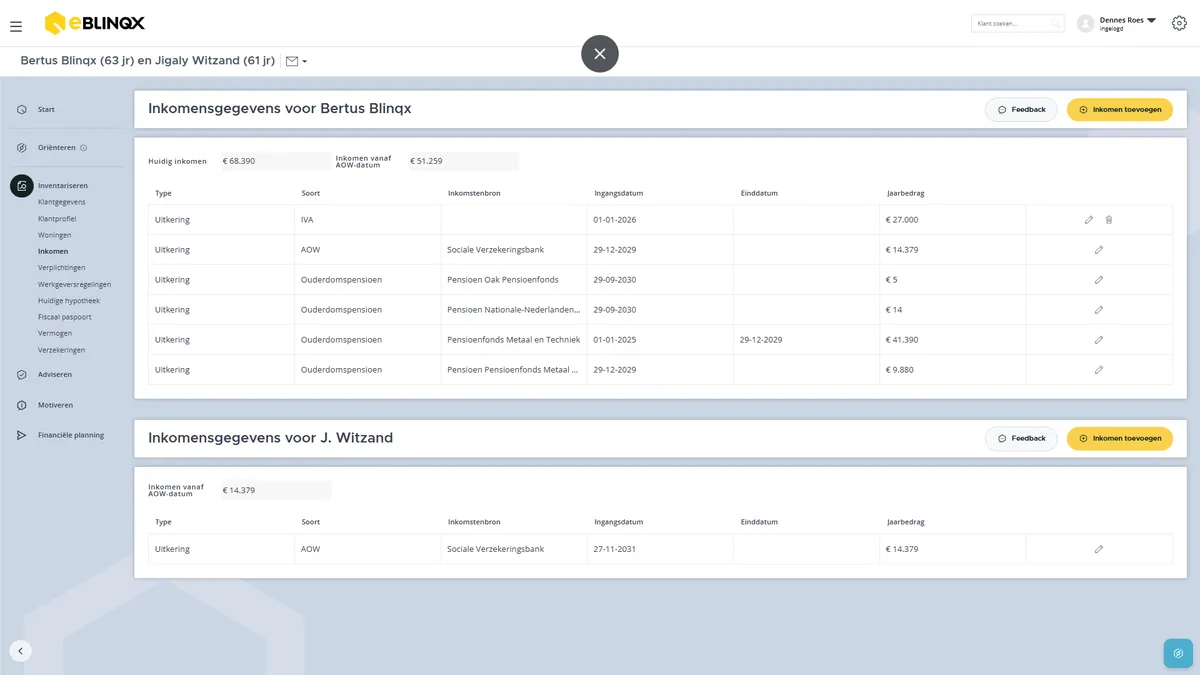The width and height of the screenshot is (1200, 675).
Task: Open the Dennes Roes user dropdown
Action: [x=1117, y=23]
